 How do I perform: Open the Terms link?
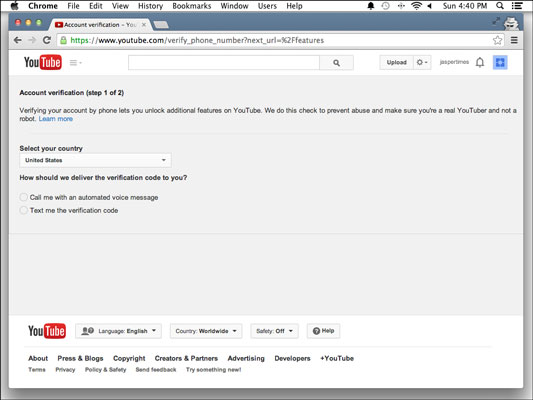click(x=37, y=370)
